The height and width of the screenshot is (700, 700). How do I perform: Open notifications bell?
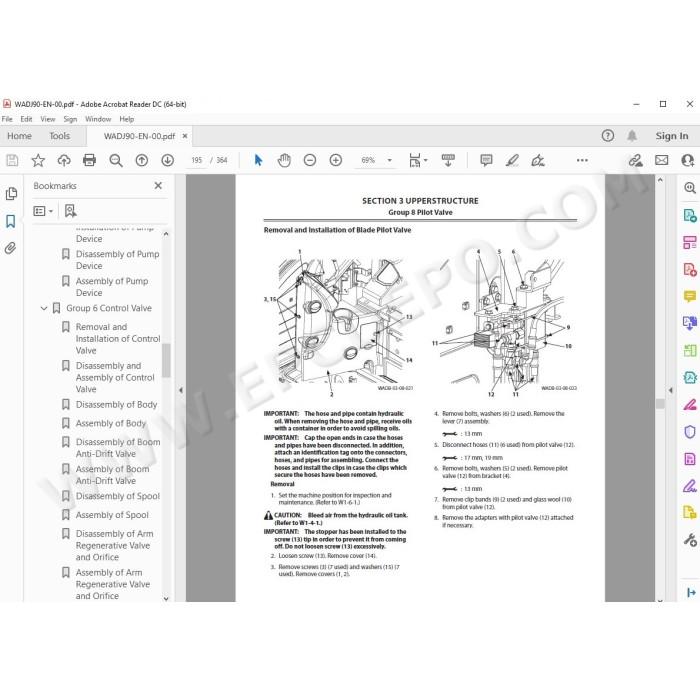point(632,136)
